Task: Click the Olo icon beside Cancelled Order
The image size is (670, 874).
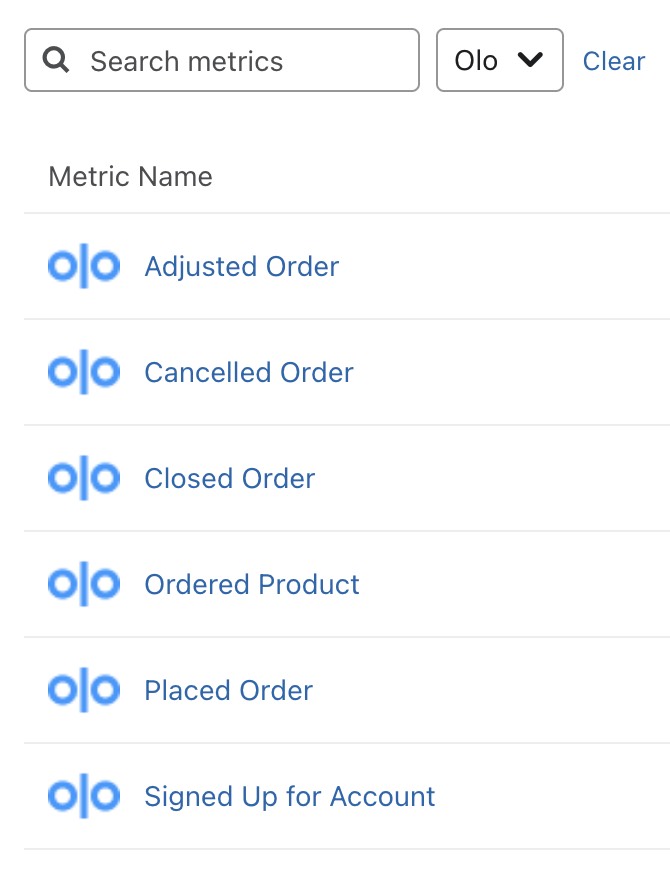Action: (83, 372)
